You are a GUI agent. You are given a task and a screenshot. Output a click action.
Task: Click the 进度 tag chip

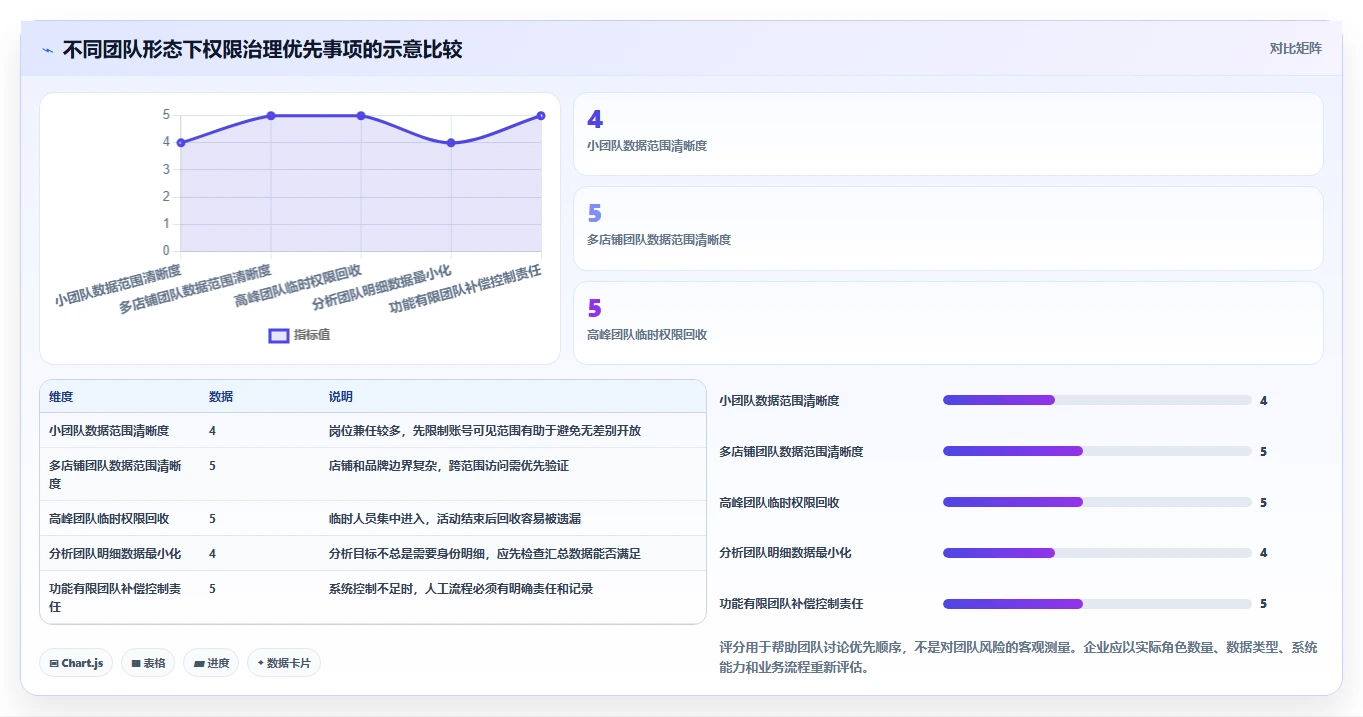pyautogui.click(x=211, y=663)
